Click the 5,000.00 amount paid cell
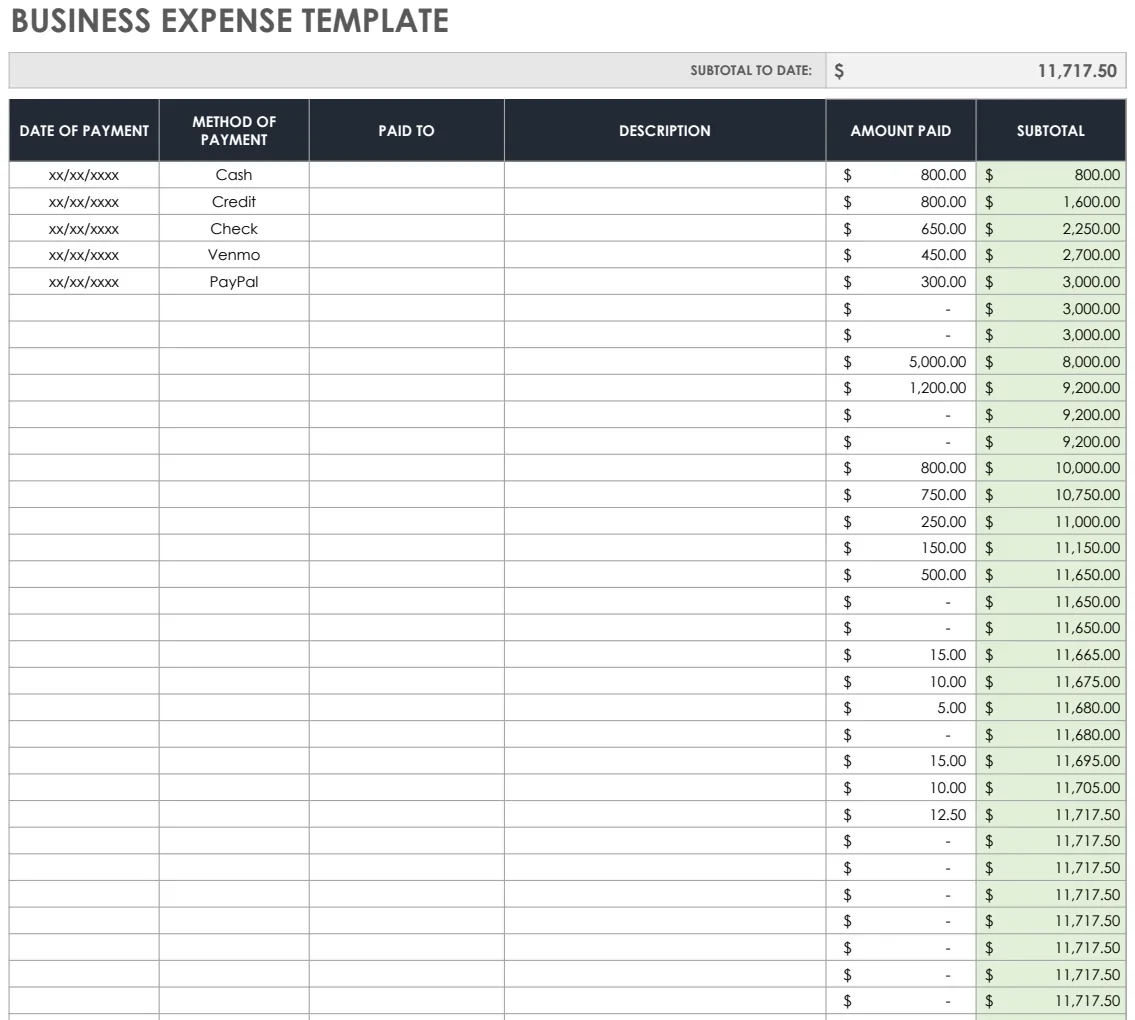 (900, 361)
